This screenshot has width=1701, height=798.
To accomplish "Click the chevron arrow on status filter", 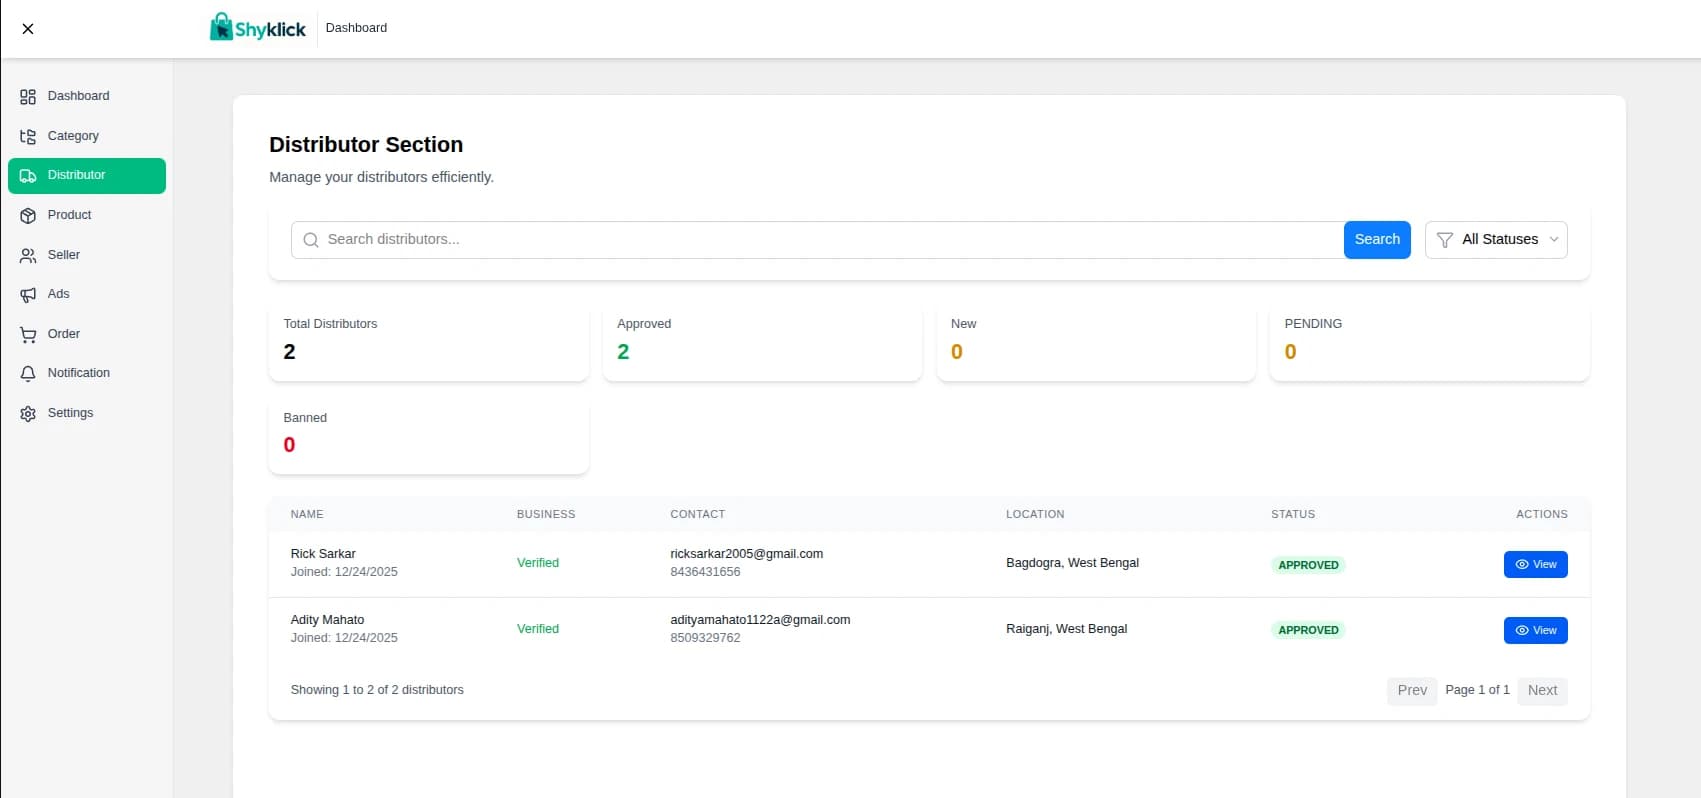I will point(1554,240).
